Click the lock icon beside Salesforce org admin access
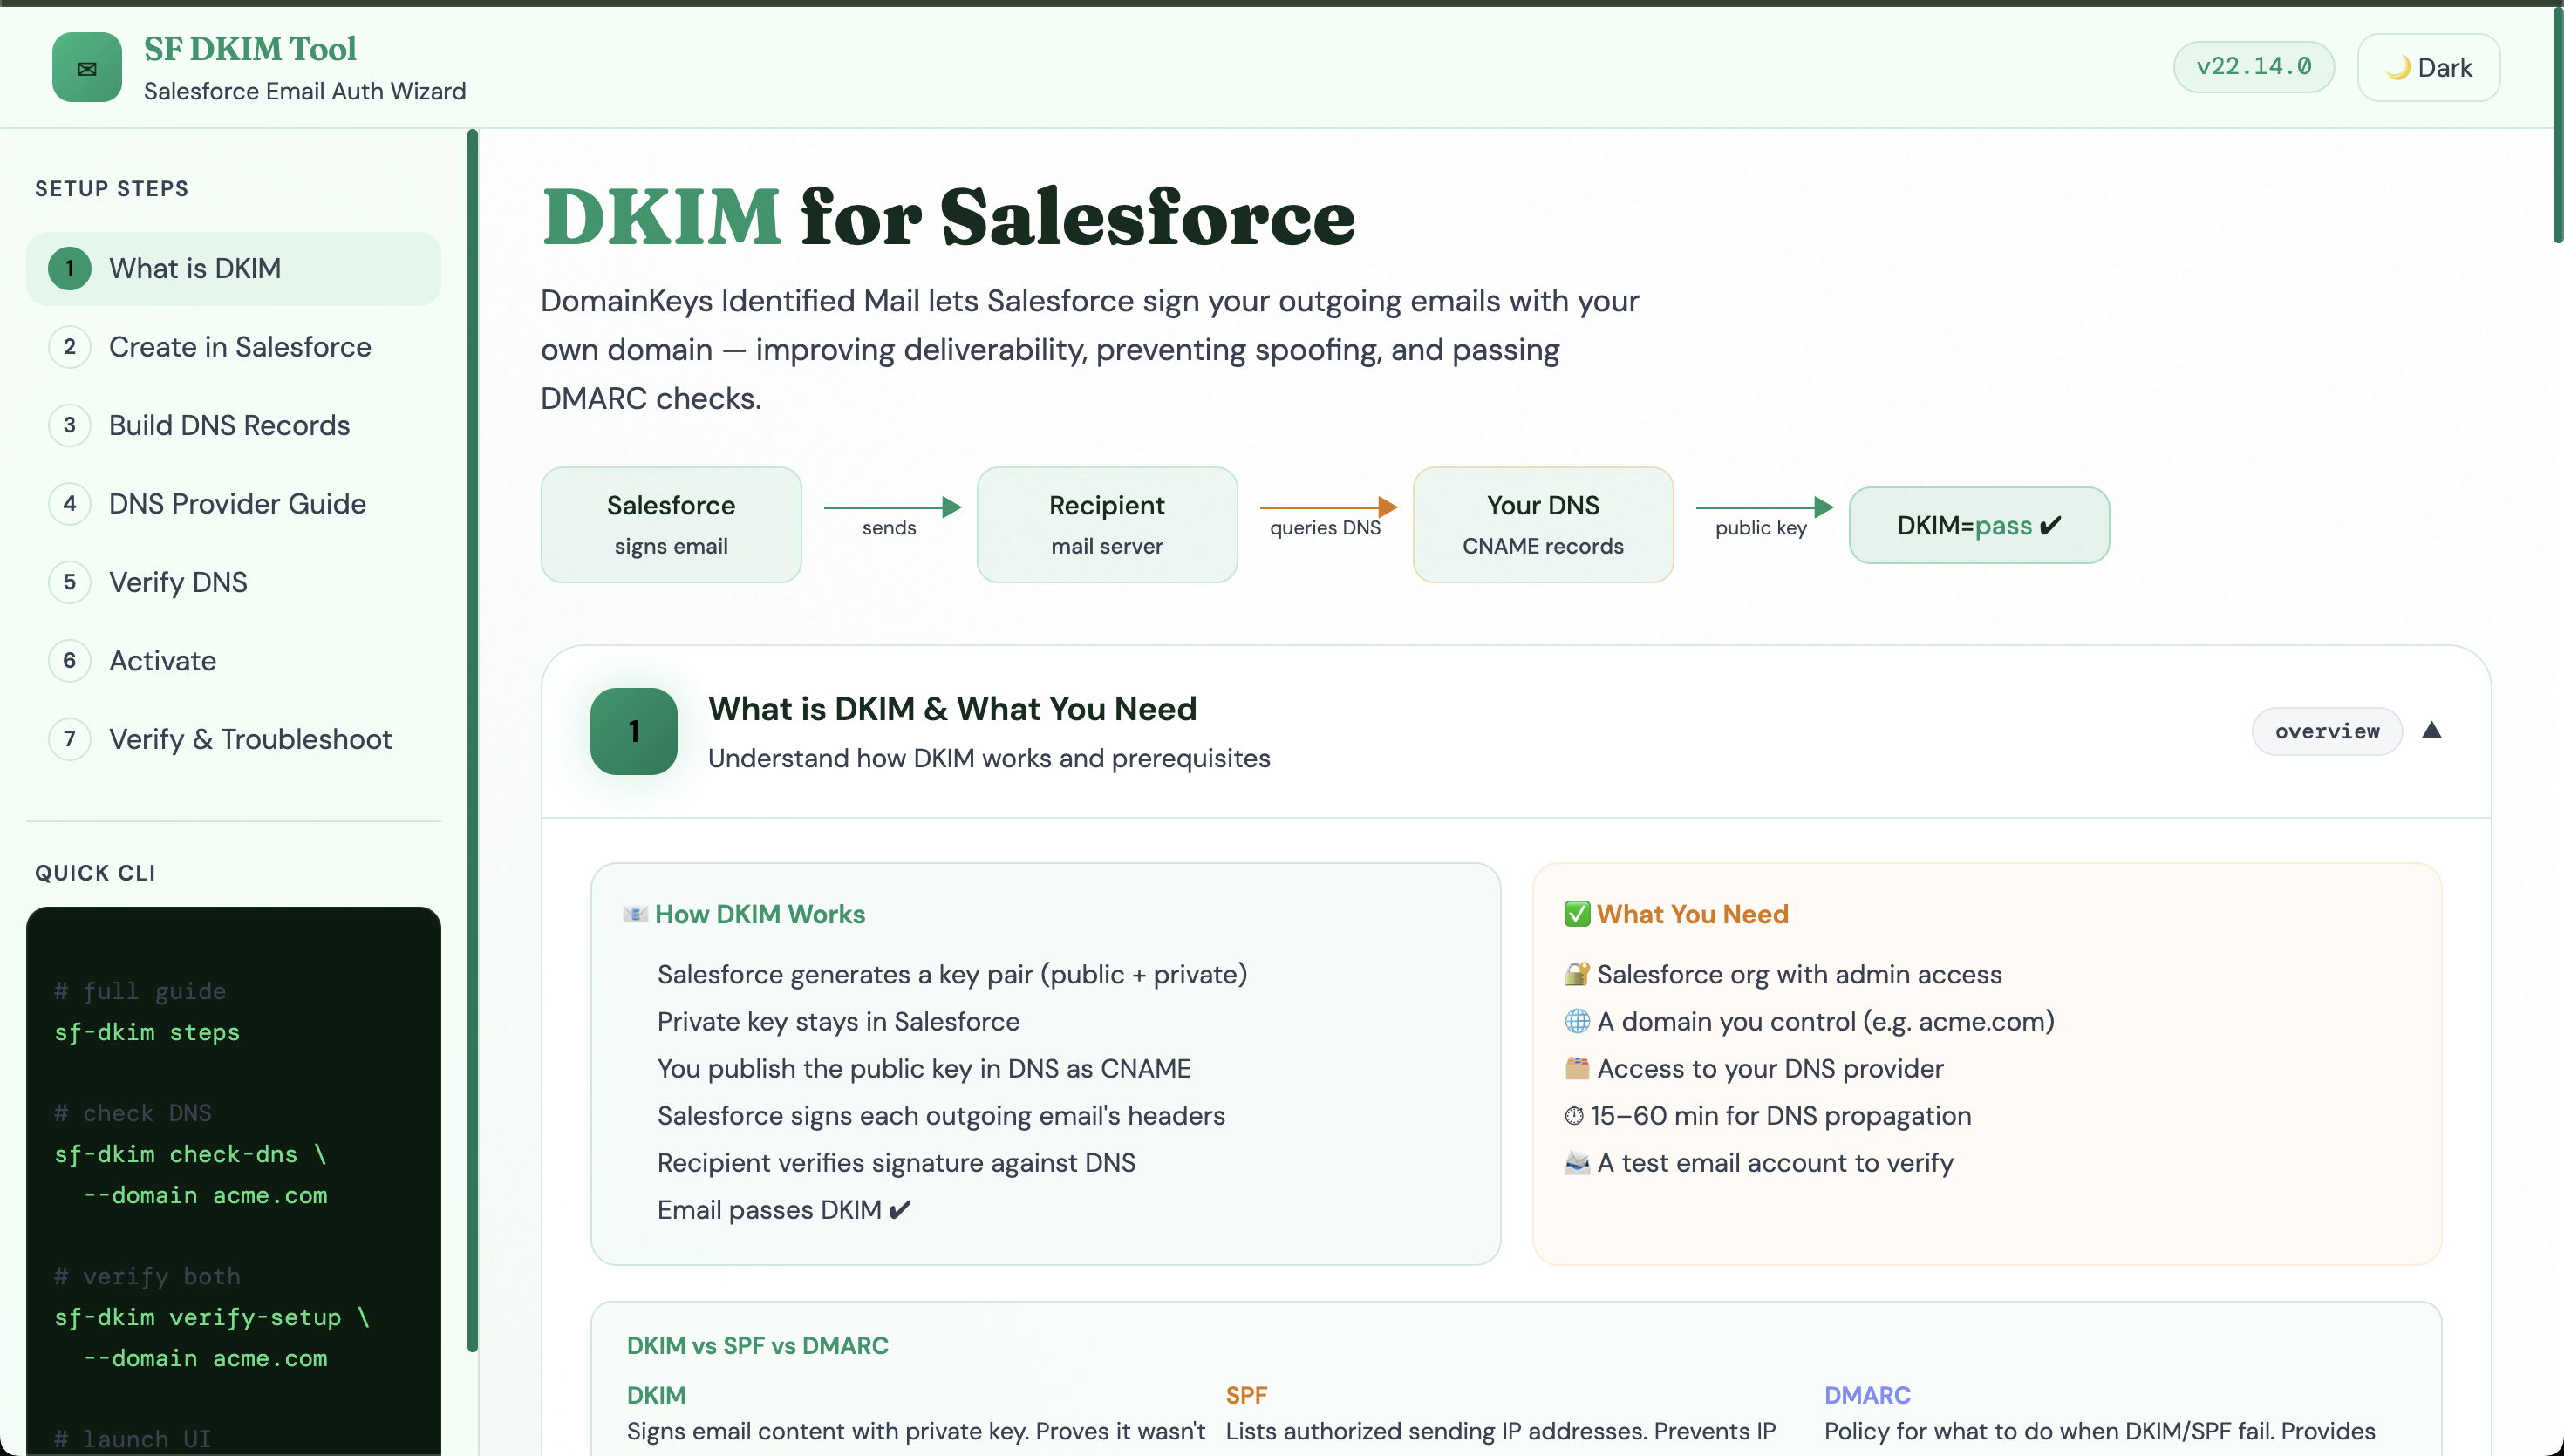Image resolution: width=2564 pixels, height=1456 pixels. (x=1576, y=974)
